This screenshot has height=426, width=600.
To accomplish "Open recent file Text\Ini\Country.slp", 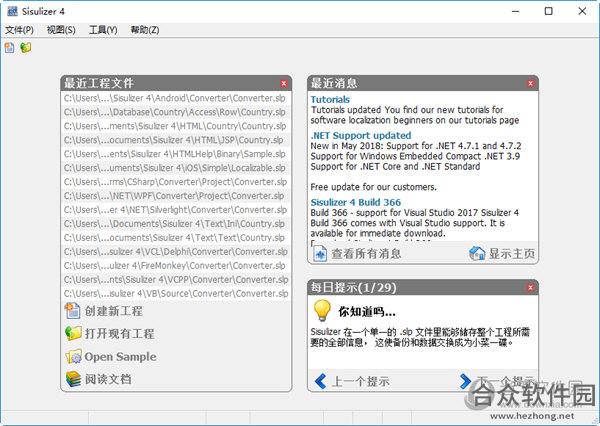I will [176, 224].
